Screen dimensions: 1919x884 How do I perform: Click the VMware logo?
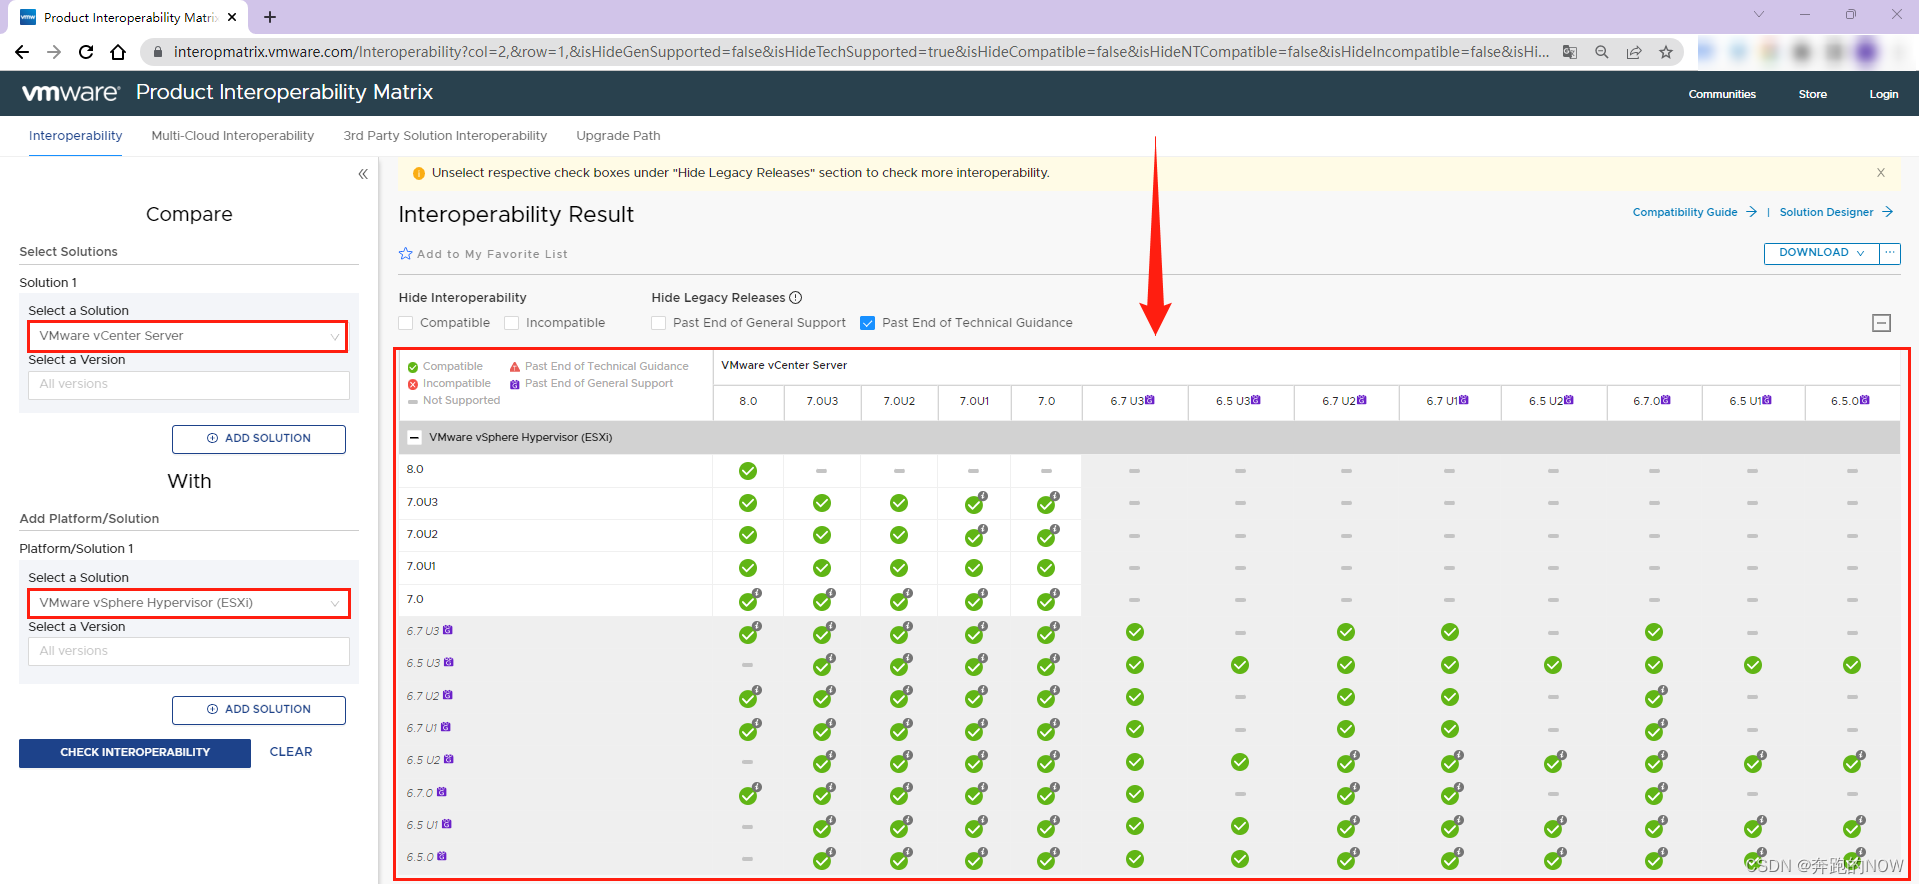point(71,93)
